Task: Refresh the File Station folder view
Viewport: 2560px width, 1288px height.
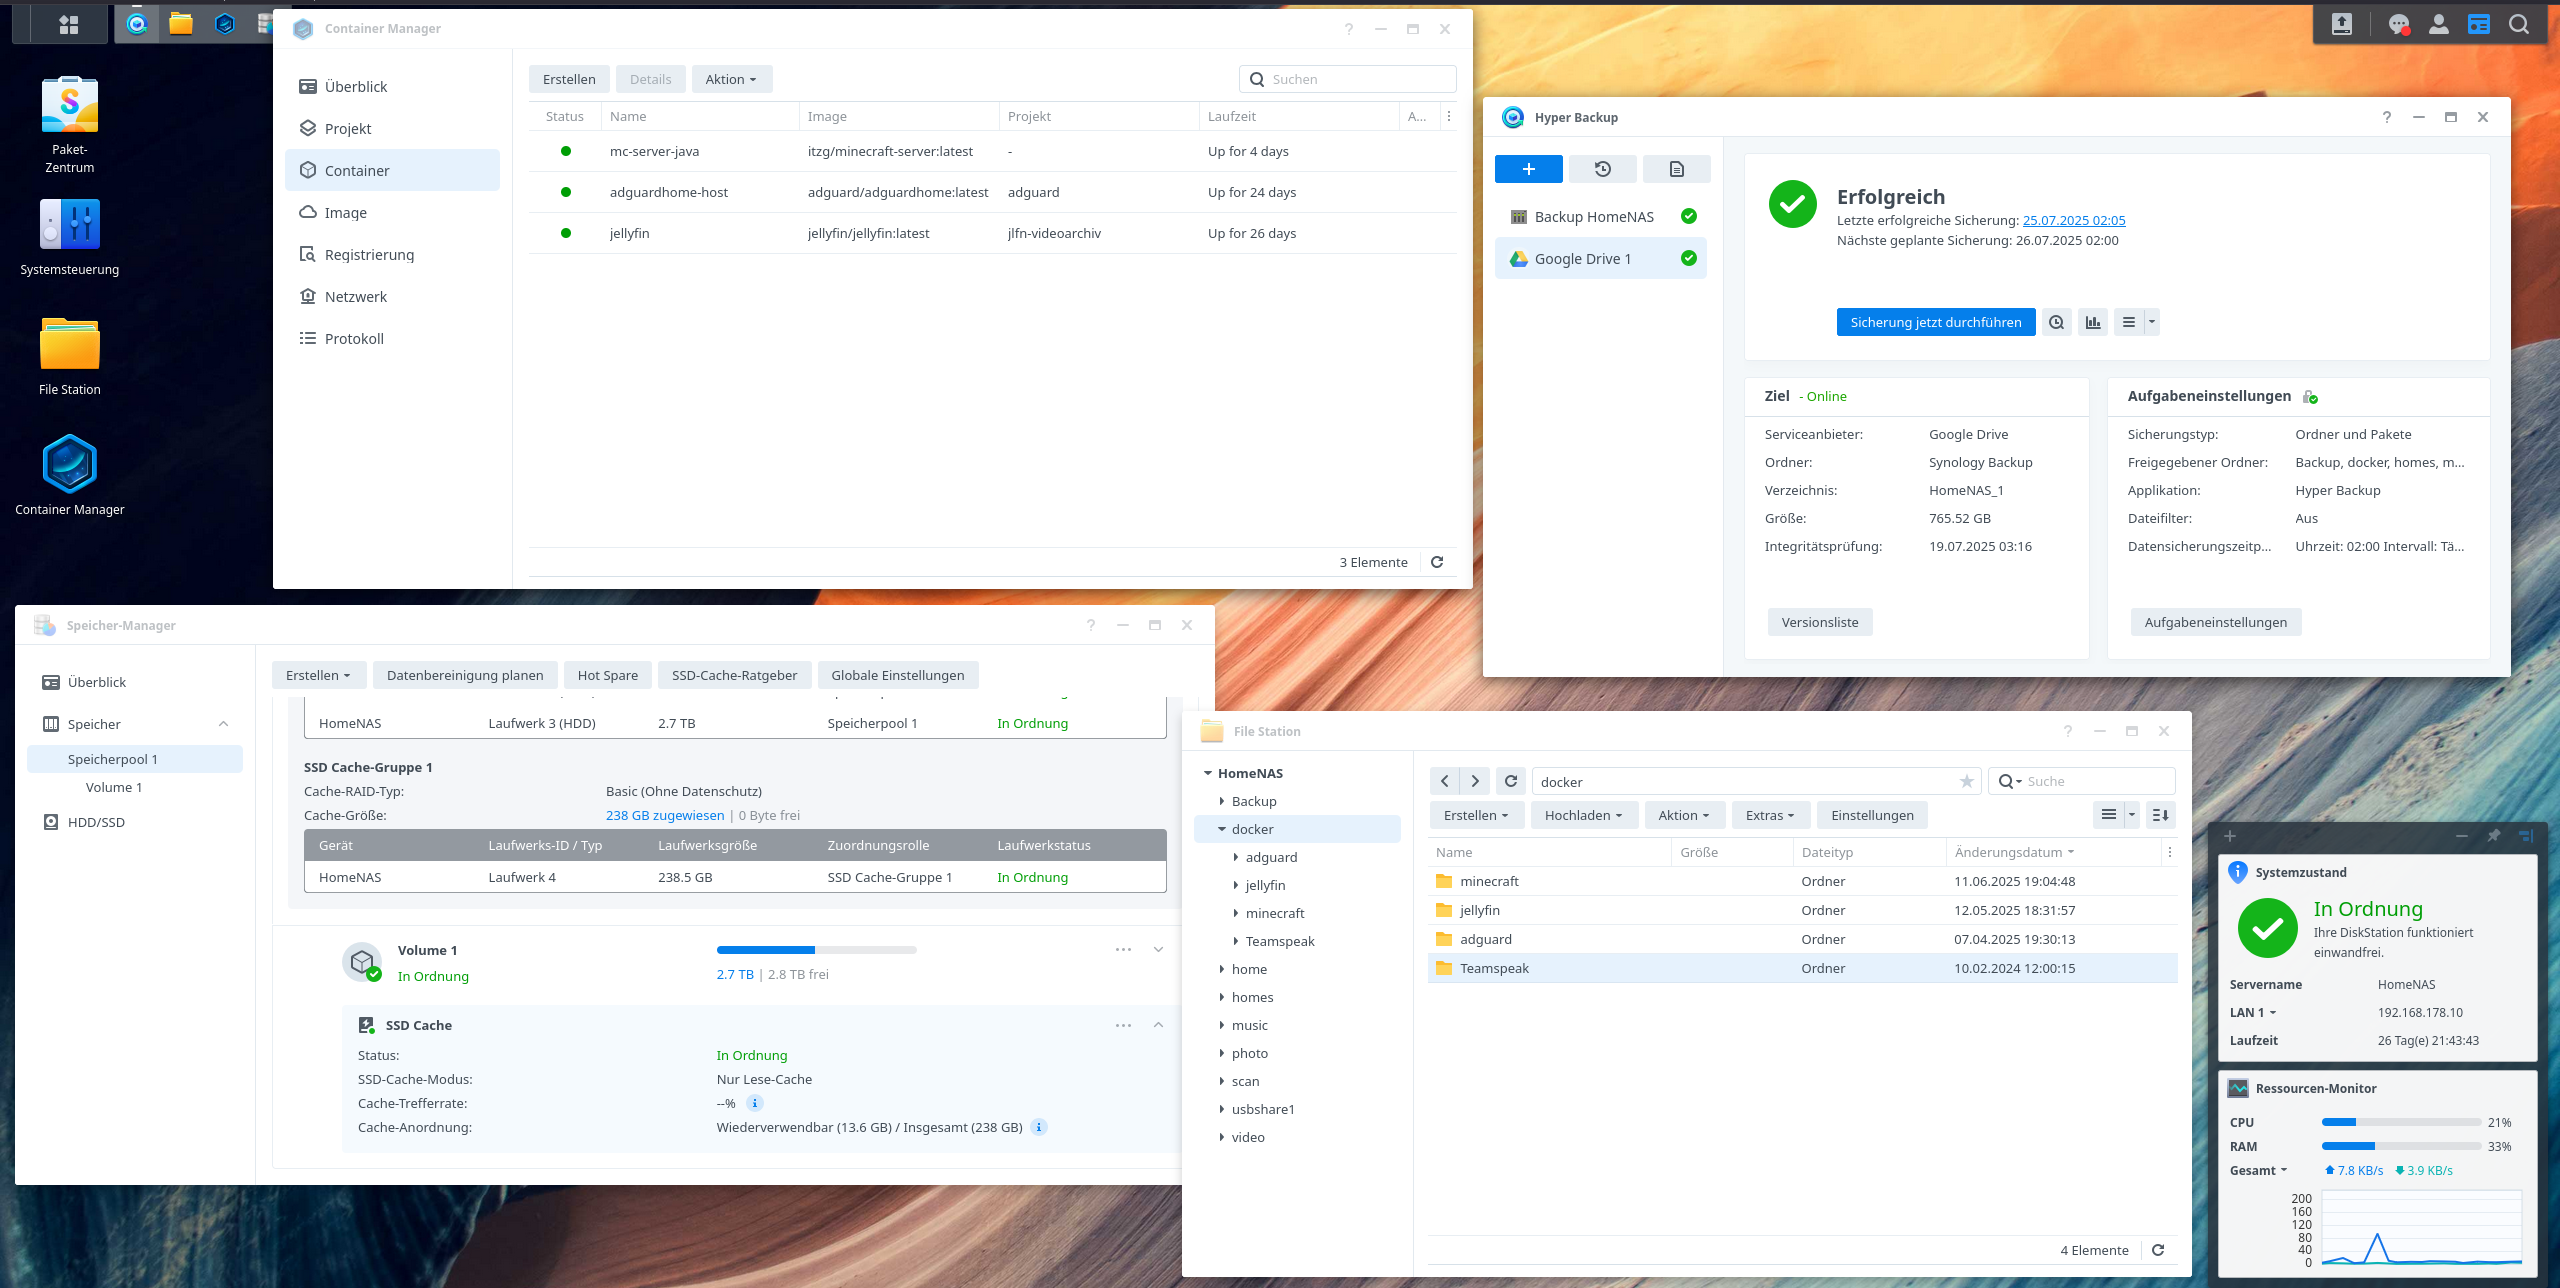Action: coord(1511,781)
